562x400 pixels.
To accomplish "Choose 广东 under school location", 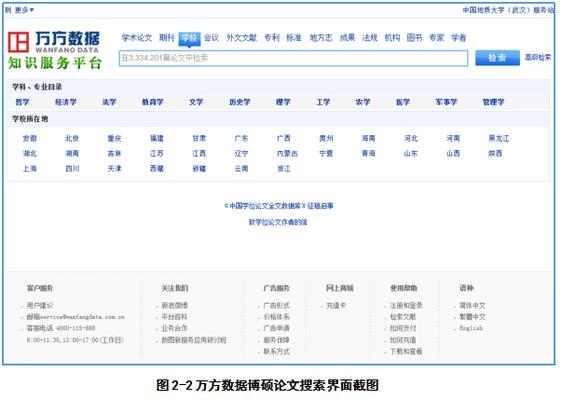I will (241, 138).
